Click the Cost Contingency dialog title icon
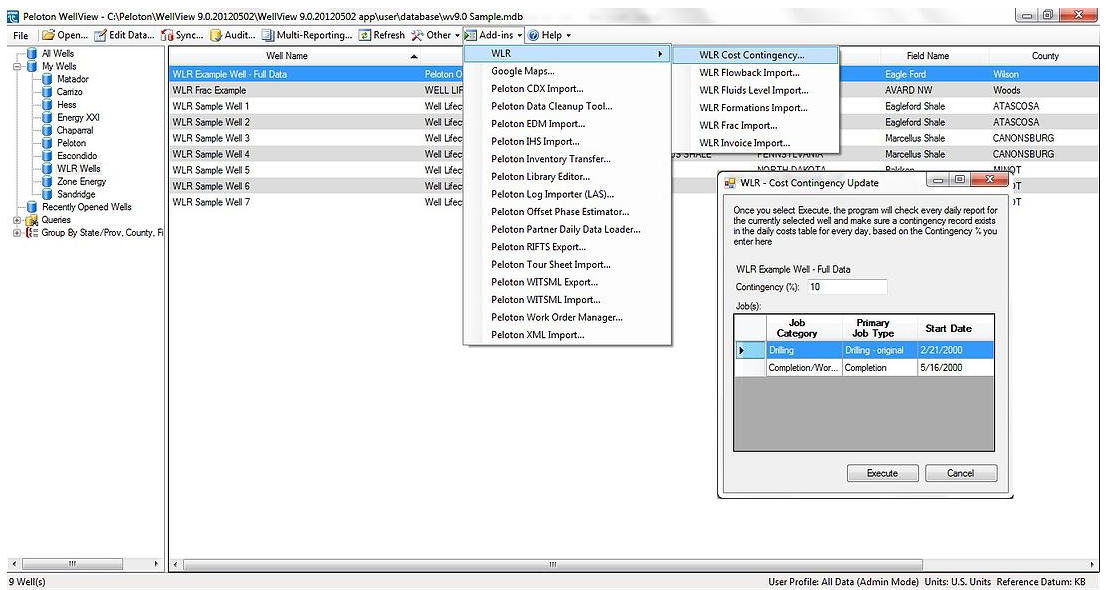Screen dimensions: 1106x590 (731, 183)
